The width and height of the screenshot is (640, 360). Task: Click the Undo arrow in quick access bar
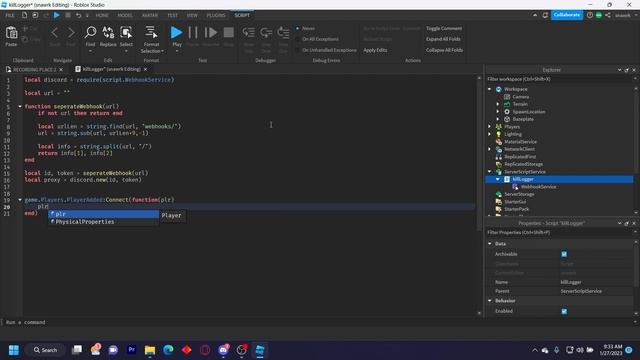[78, 15]
